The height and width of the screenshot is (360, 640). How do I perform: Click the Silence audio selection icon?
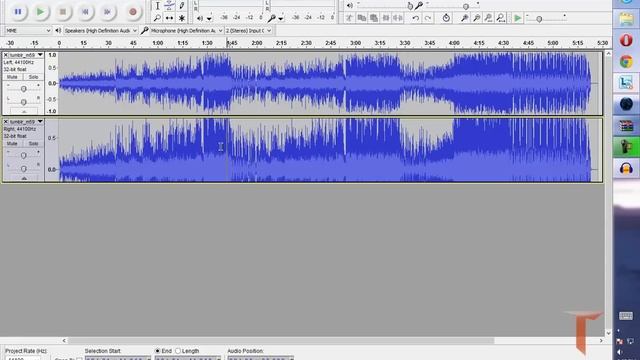tap(398, 18)
